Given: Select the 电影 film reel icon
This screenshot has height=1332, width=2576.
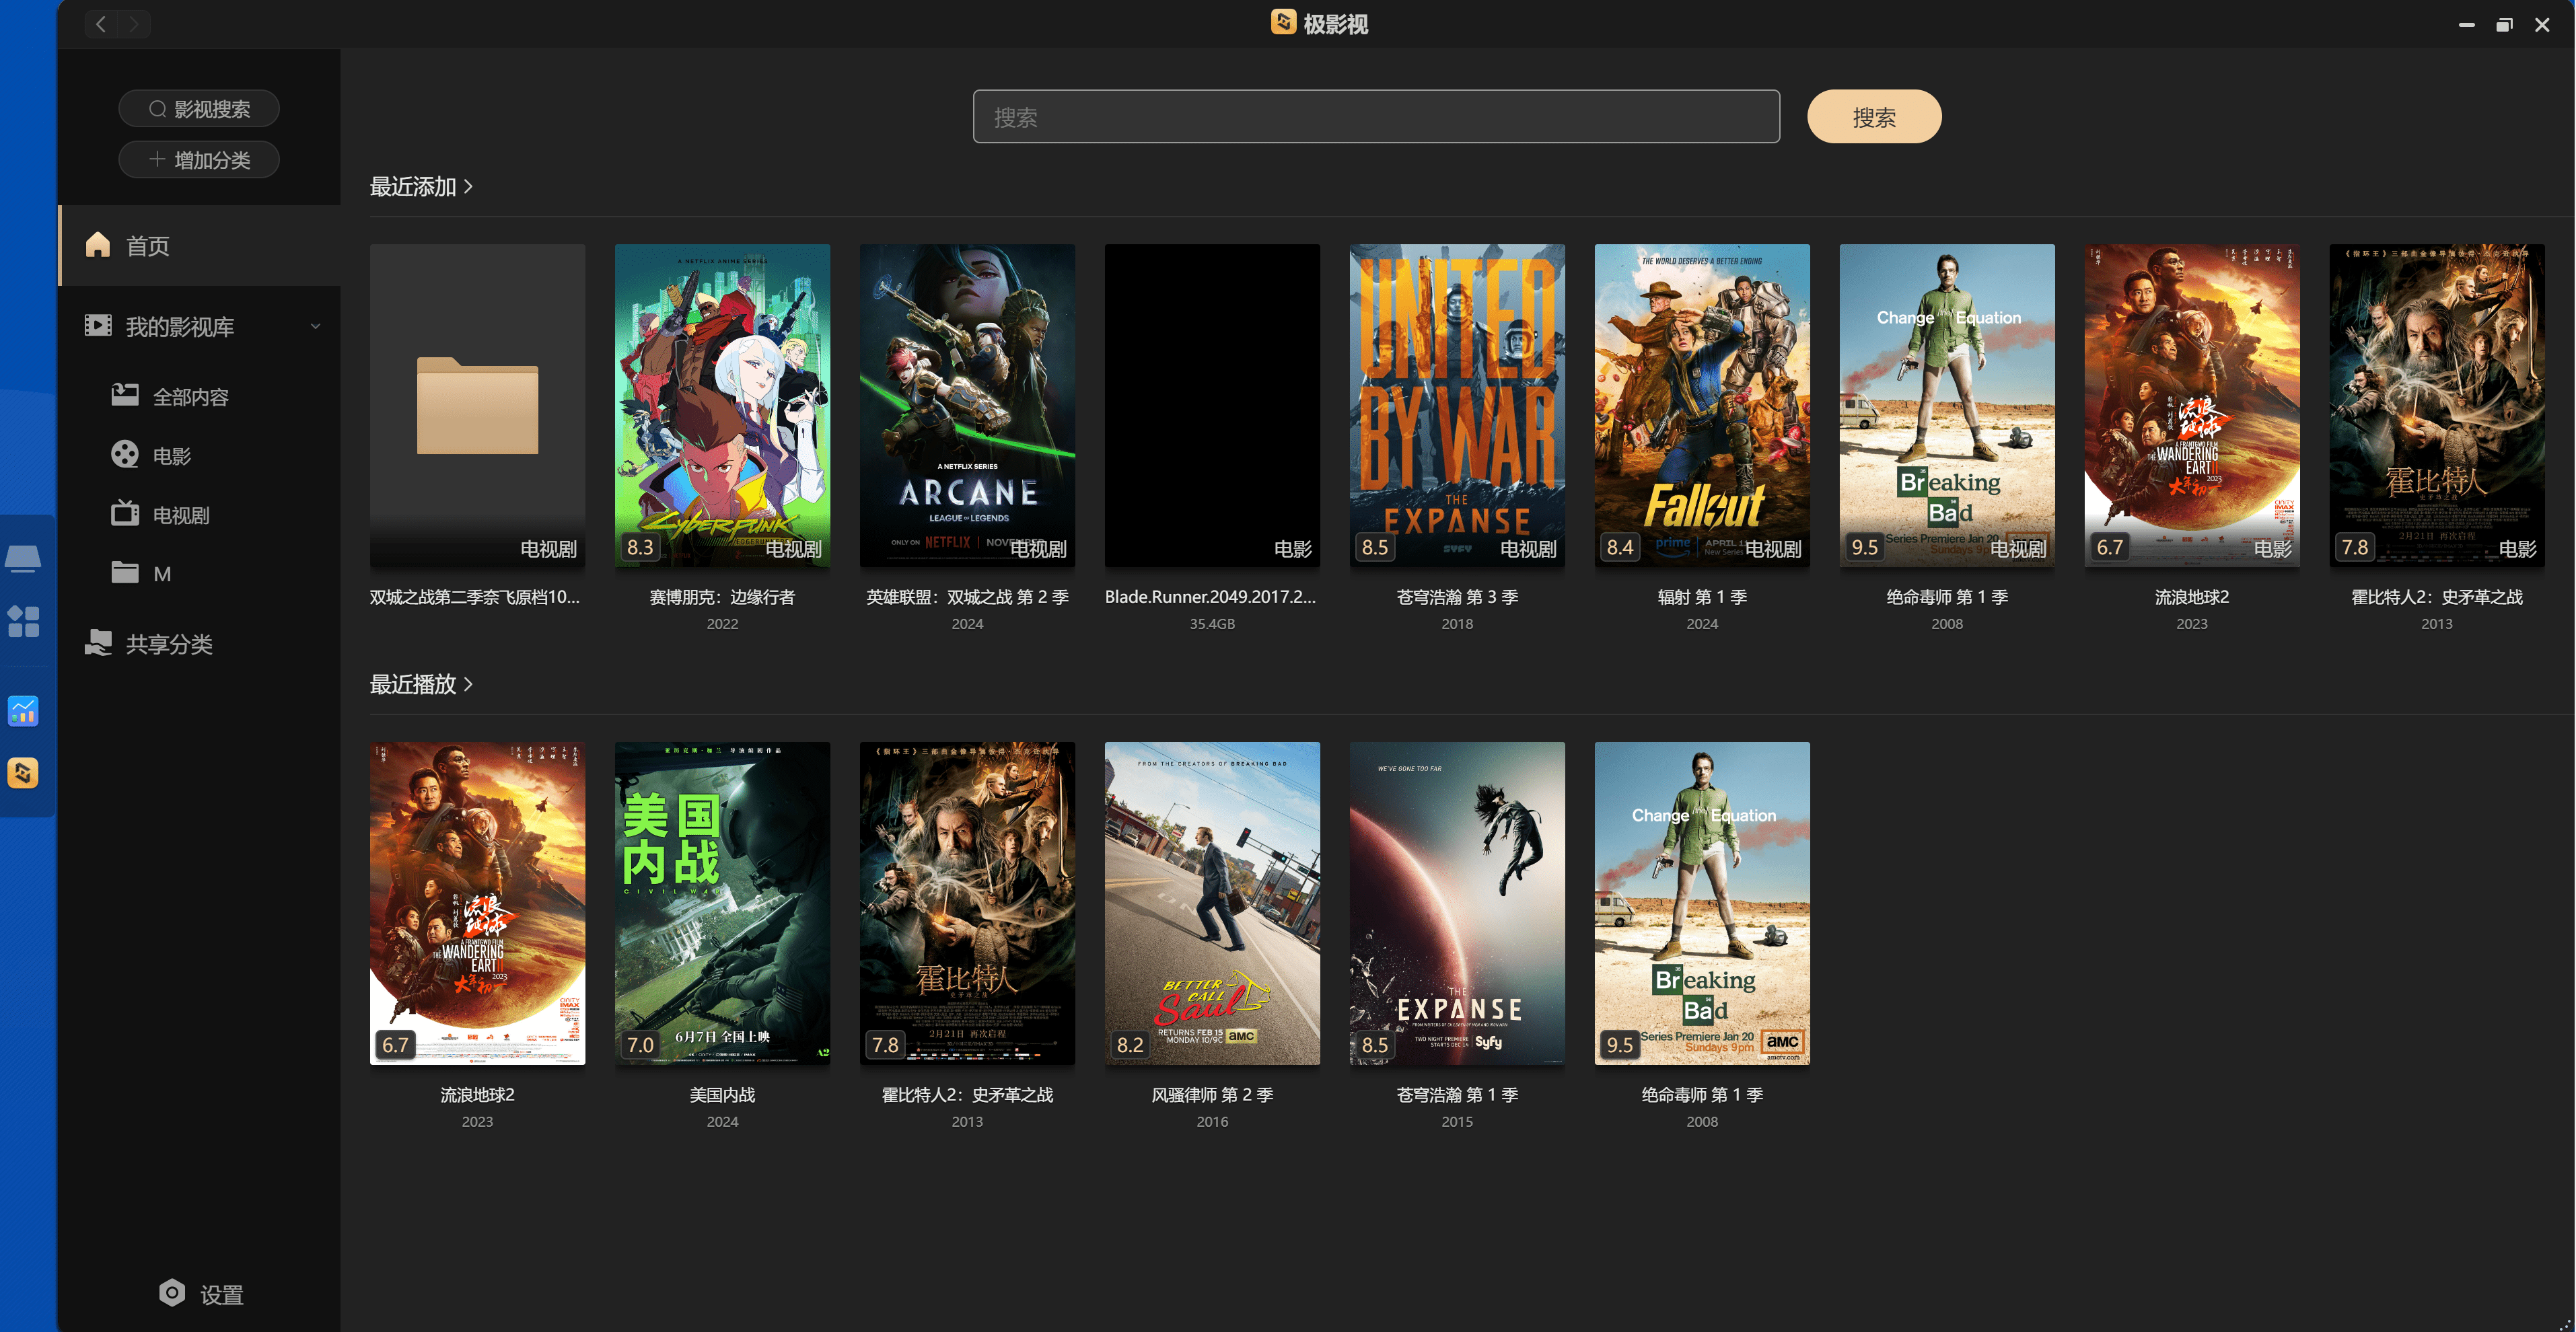Looking at the screenshot, I should click(125, 455).
